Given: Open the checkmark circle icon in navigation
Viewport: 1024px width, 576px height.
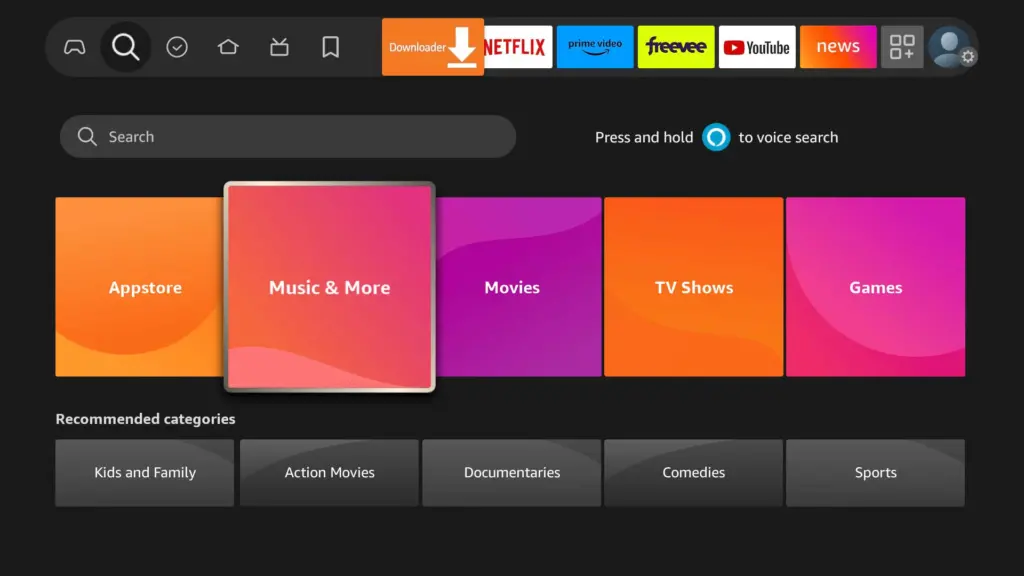Looking at the screenshot, I should click(177, 47).
